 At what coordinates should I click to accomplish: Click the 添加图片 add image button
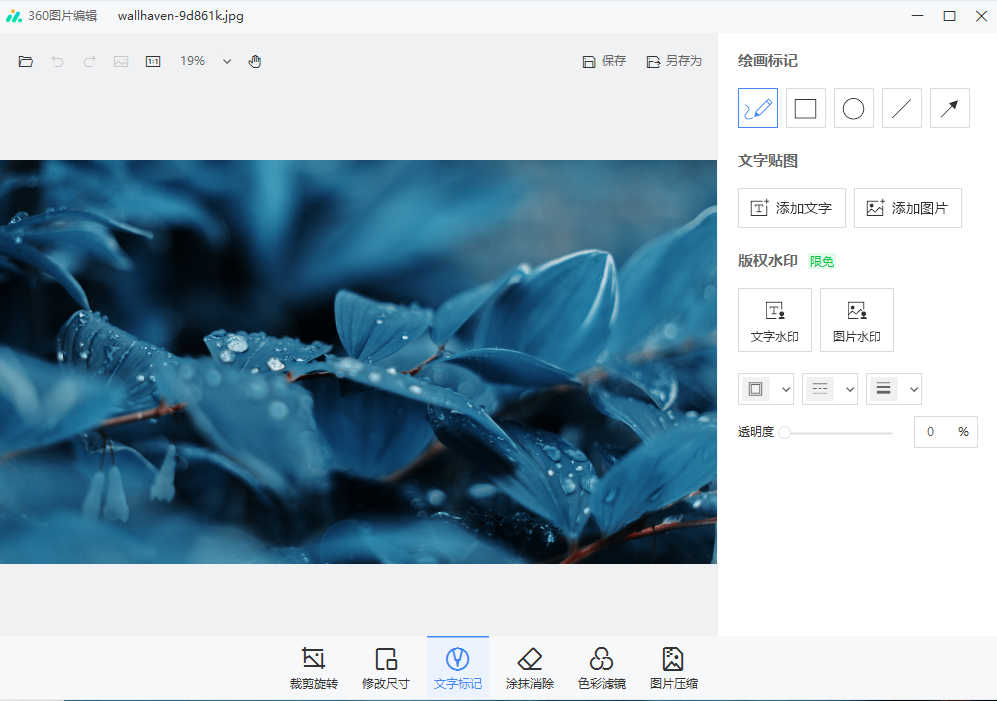[x=907, y=208]
